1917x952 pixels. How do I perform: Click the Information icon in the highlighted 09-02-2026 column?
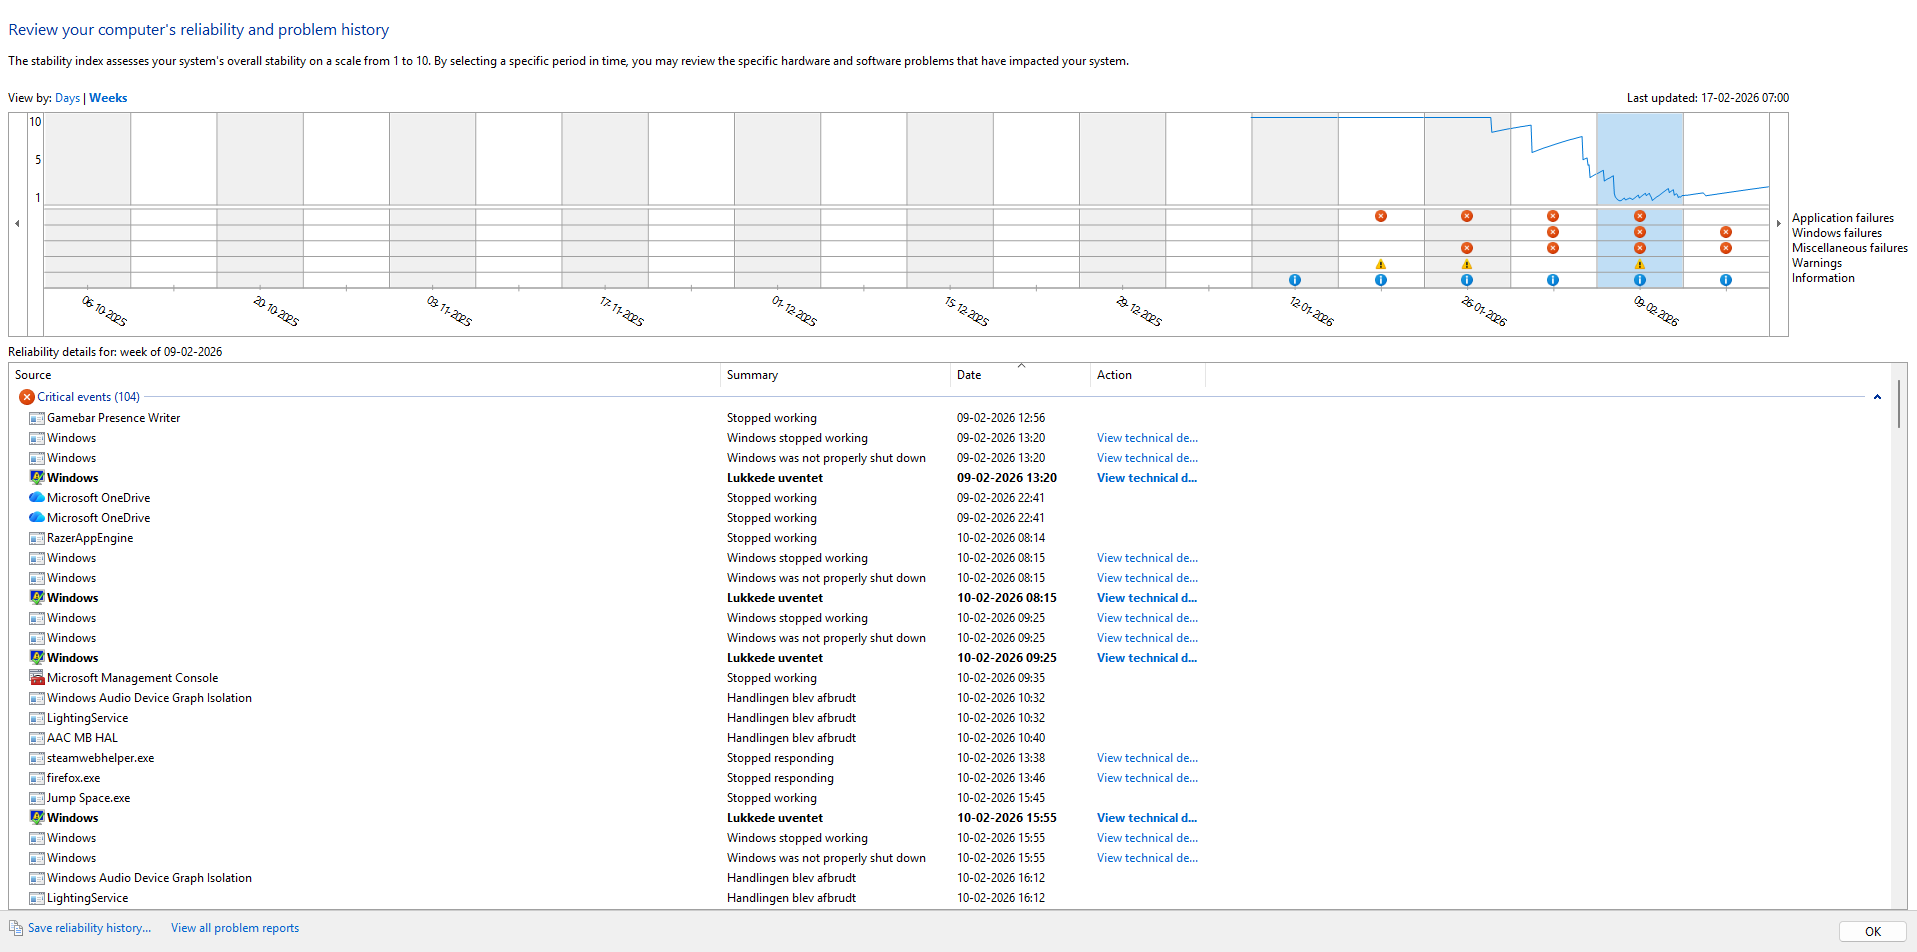point(1640,280)
